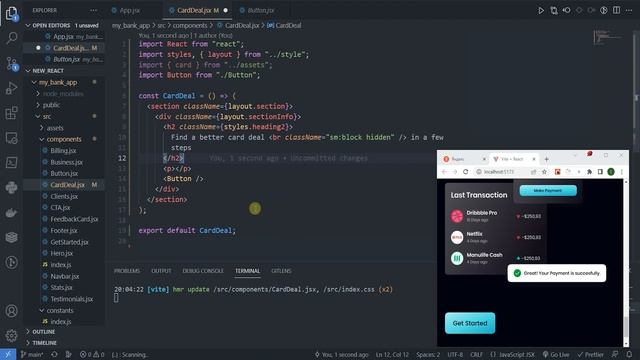
Task: Open the GITLENS panel tab
Action: [281, 271]
